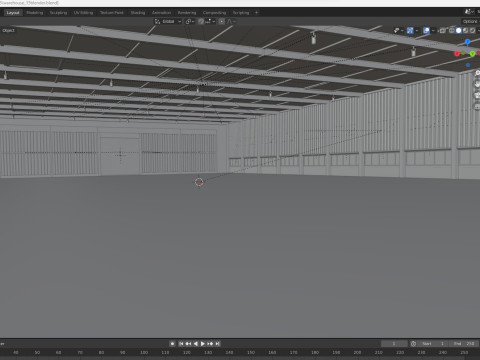Click the Object menu in viewport header

(8, 30)
